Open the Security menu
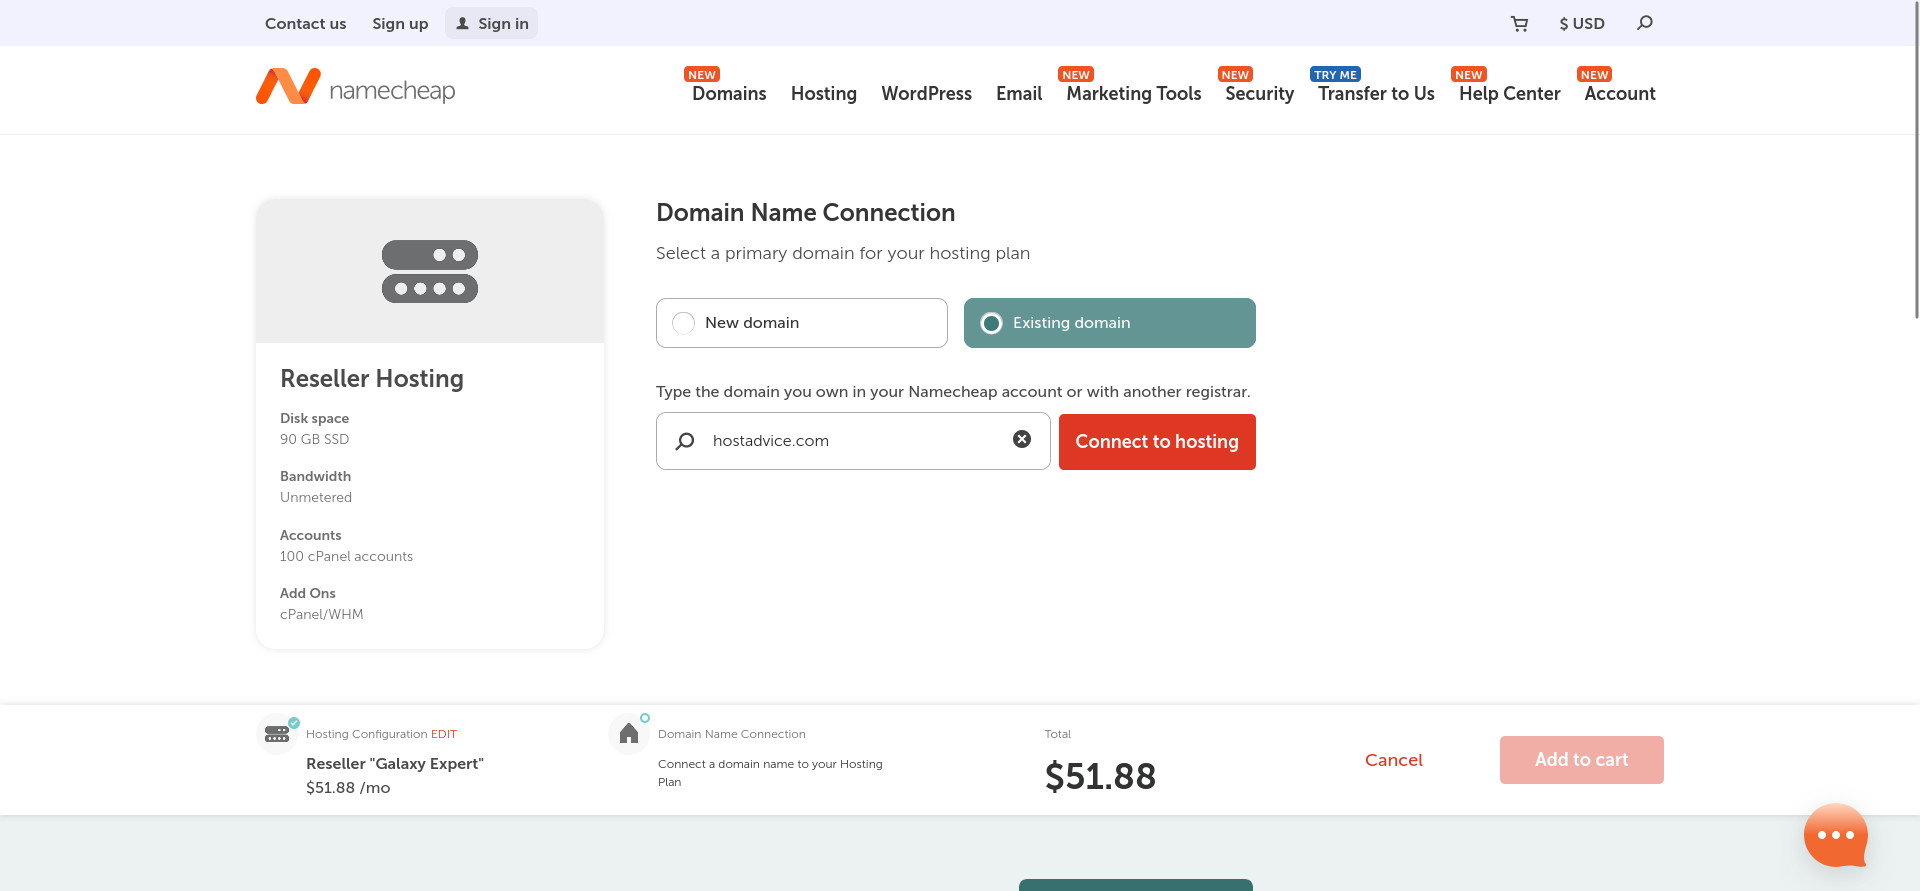1920x891 pixels. click(x=1260, y=93)
